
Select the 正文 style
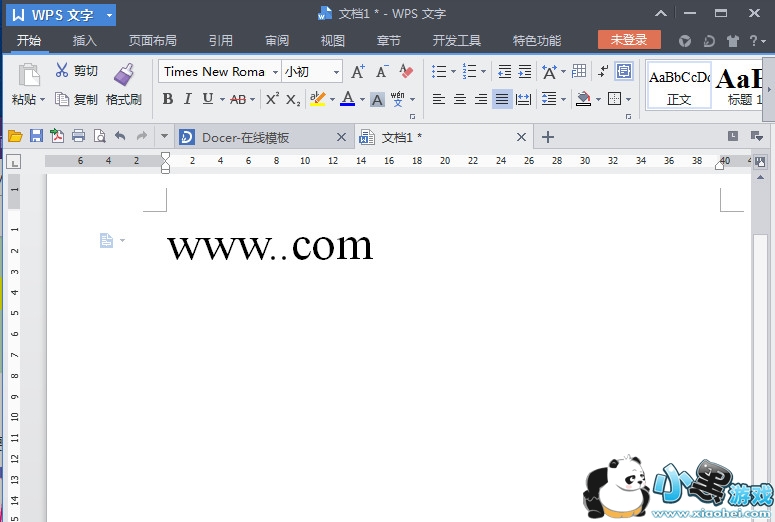point(679,85)
